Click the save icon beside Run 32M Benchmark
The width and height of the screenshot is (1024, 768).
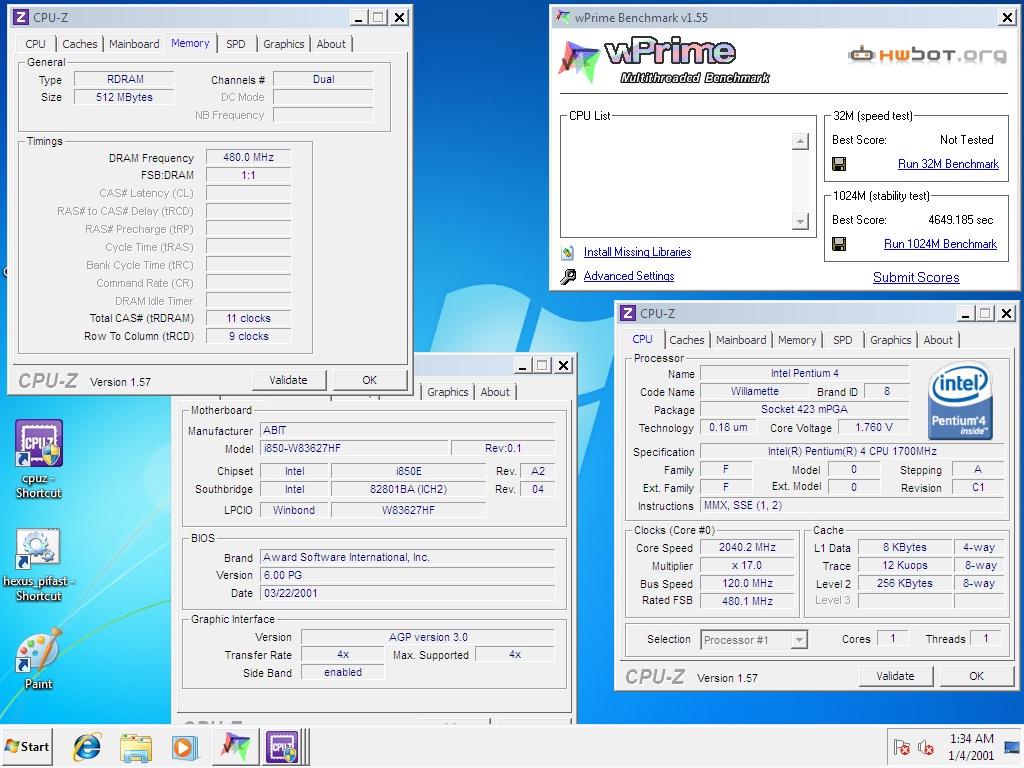tap(839, 164)
